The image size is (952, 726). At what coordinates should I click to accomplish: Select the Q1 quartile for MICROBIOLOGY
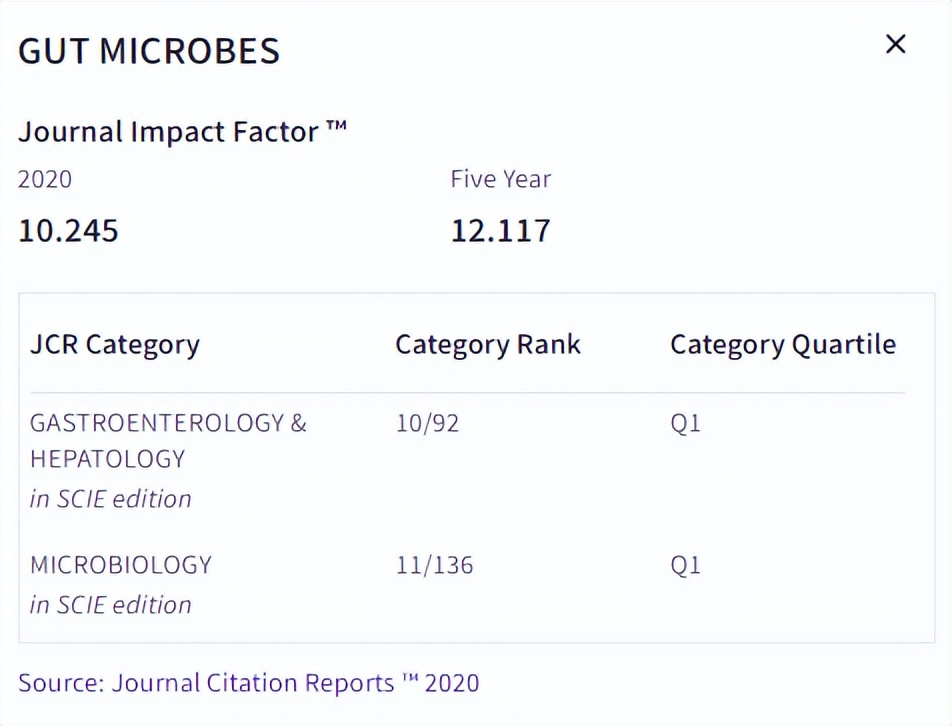[686, 565]
